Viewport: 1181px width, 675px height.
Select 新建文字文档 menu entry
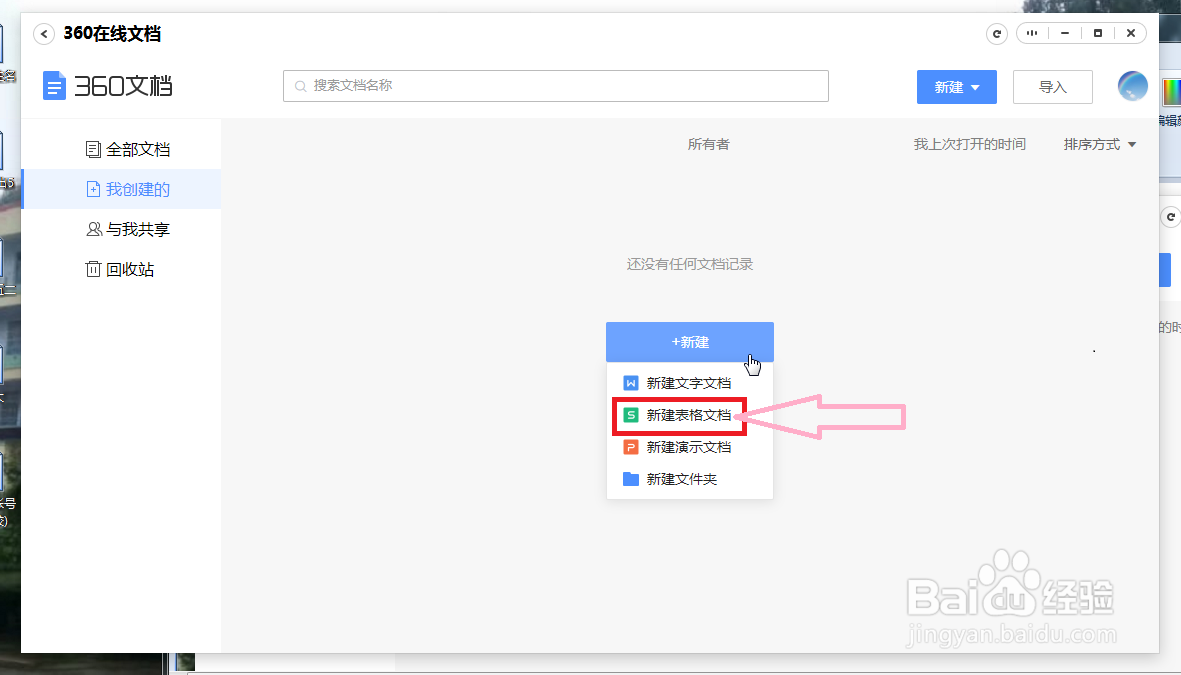click(x=690, y=383)
